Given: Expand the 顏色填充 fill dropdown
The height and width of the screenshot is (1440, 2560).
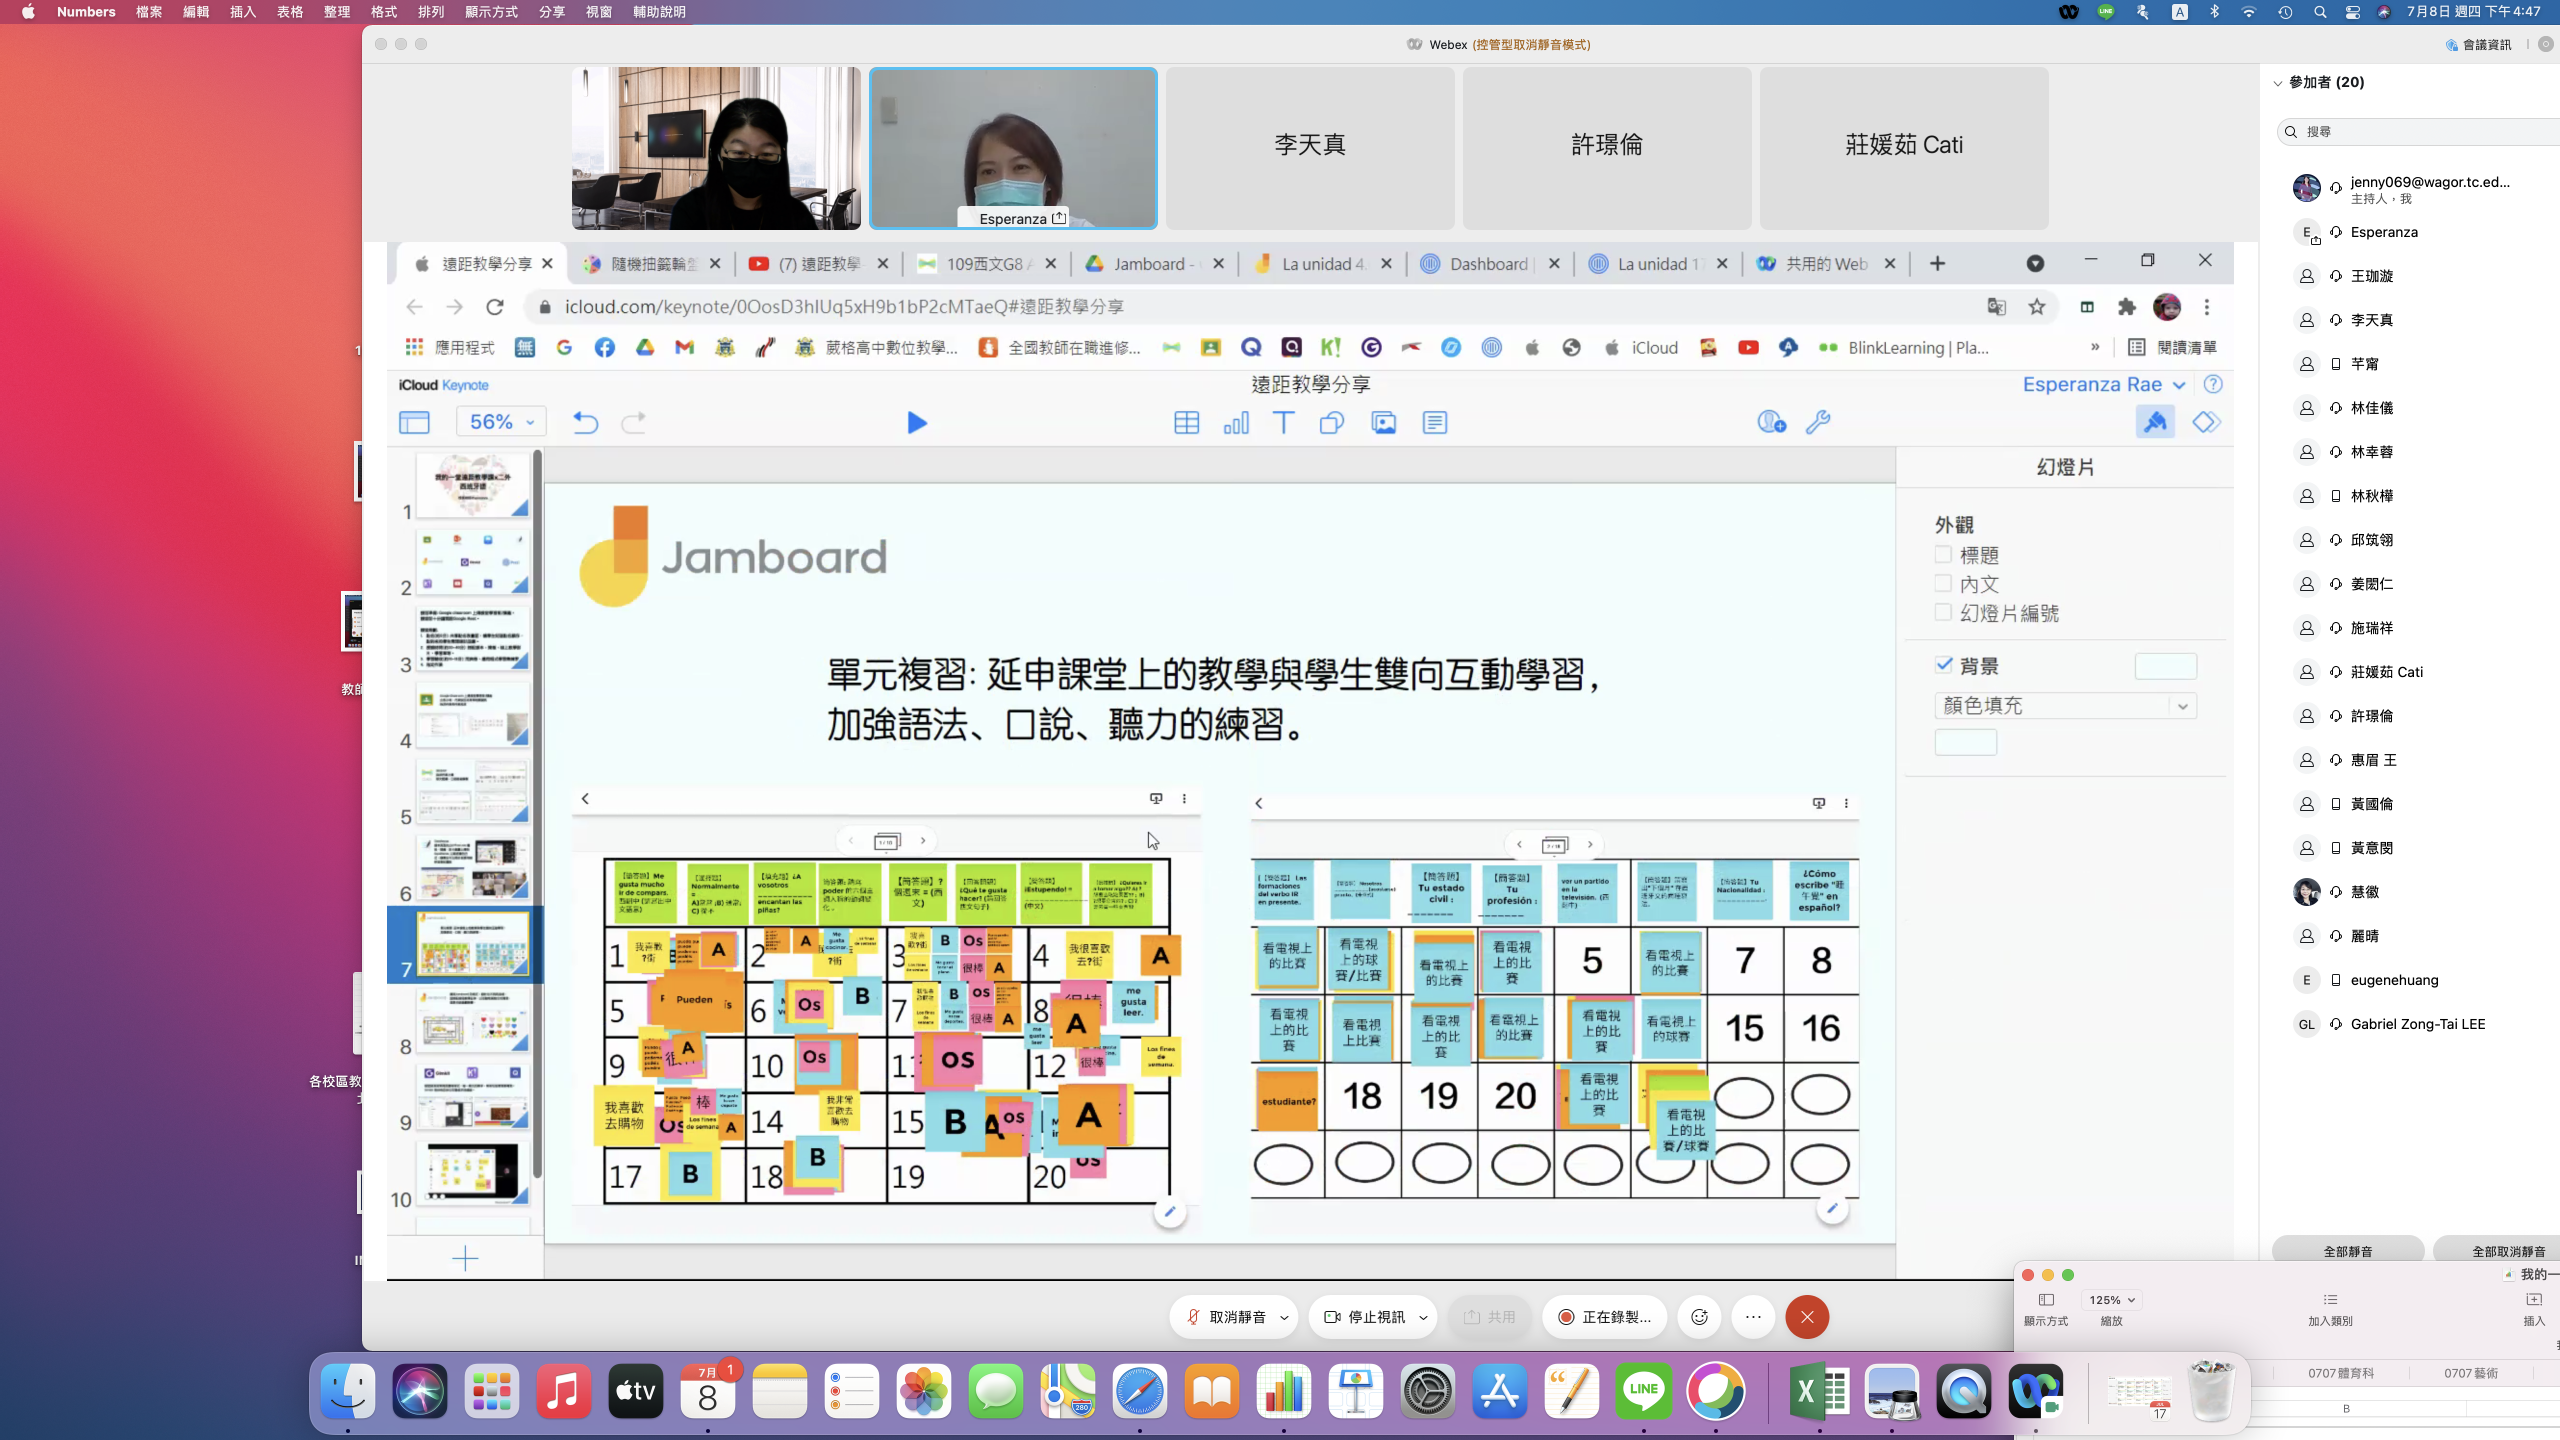Looking at the screenshot, I should pos(2065,706).
